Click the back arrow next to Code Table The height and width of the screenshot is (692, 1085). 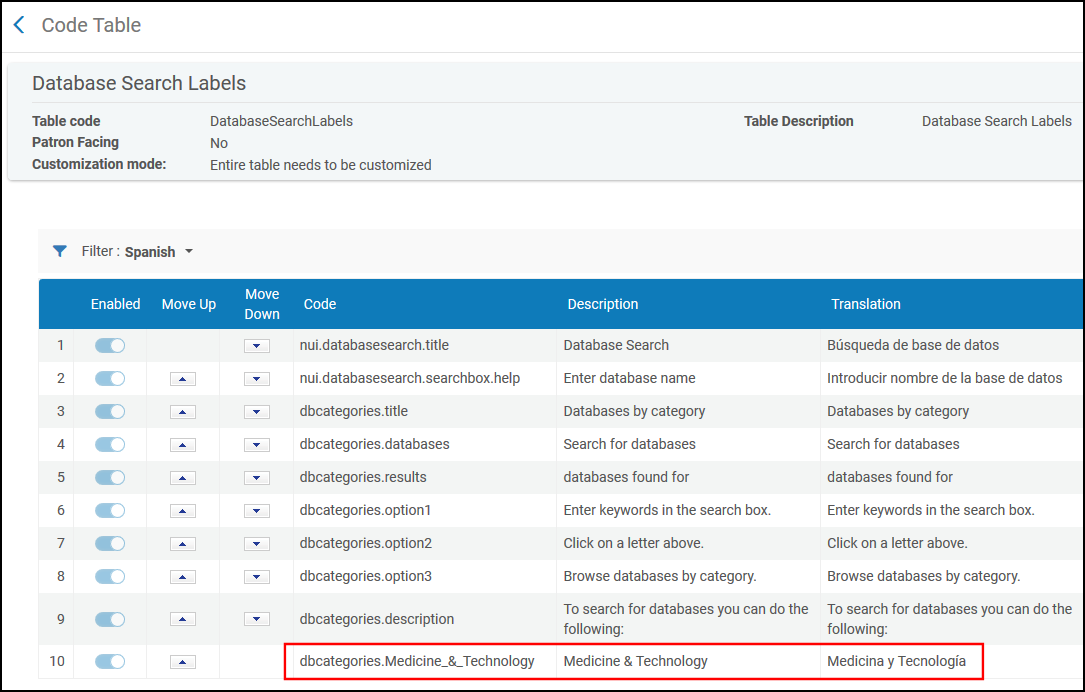pos(19,25)
